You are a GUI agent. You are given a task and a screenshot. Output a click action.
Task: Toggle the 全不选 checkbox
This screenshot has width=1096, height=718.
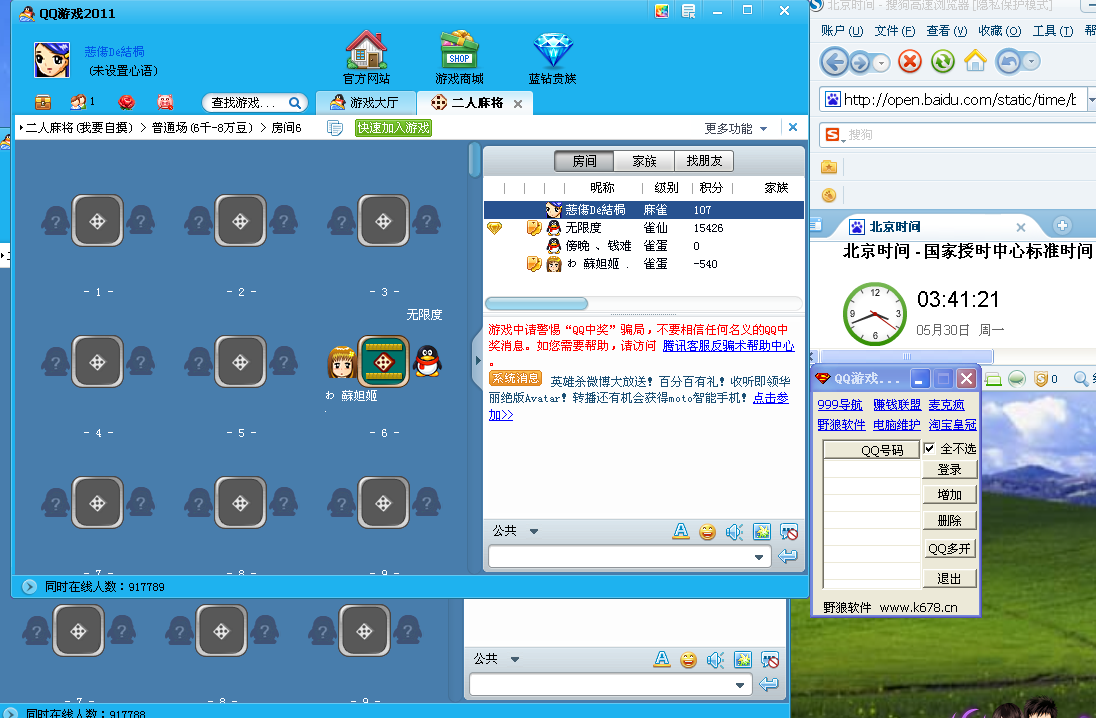coord(929,448)
